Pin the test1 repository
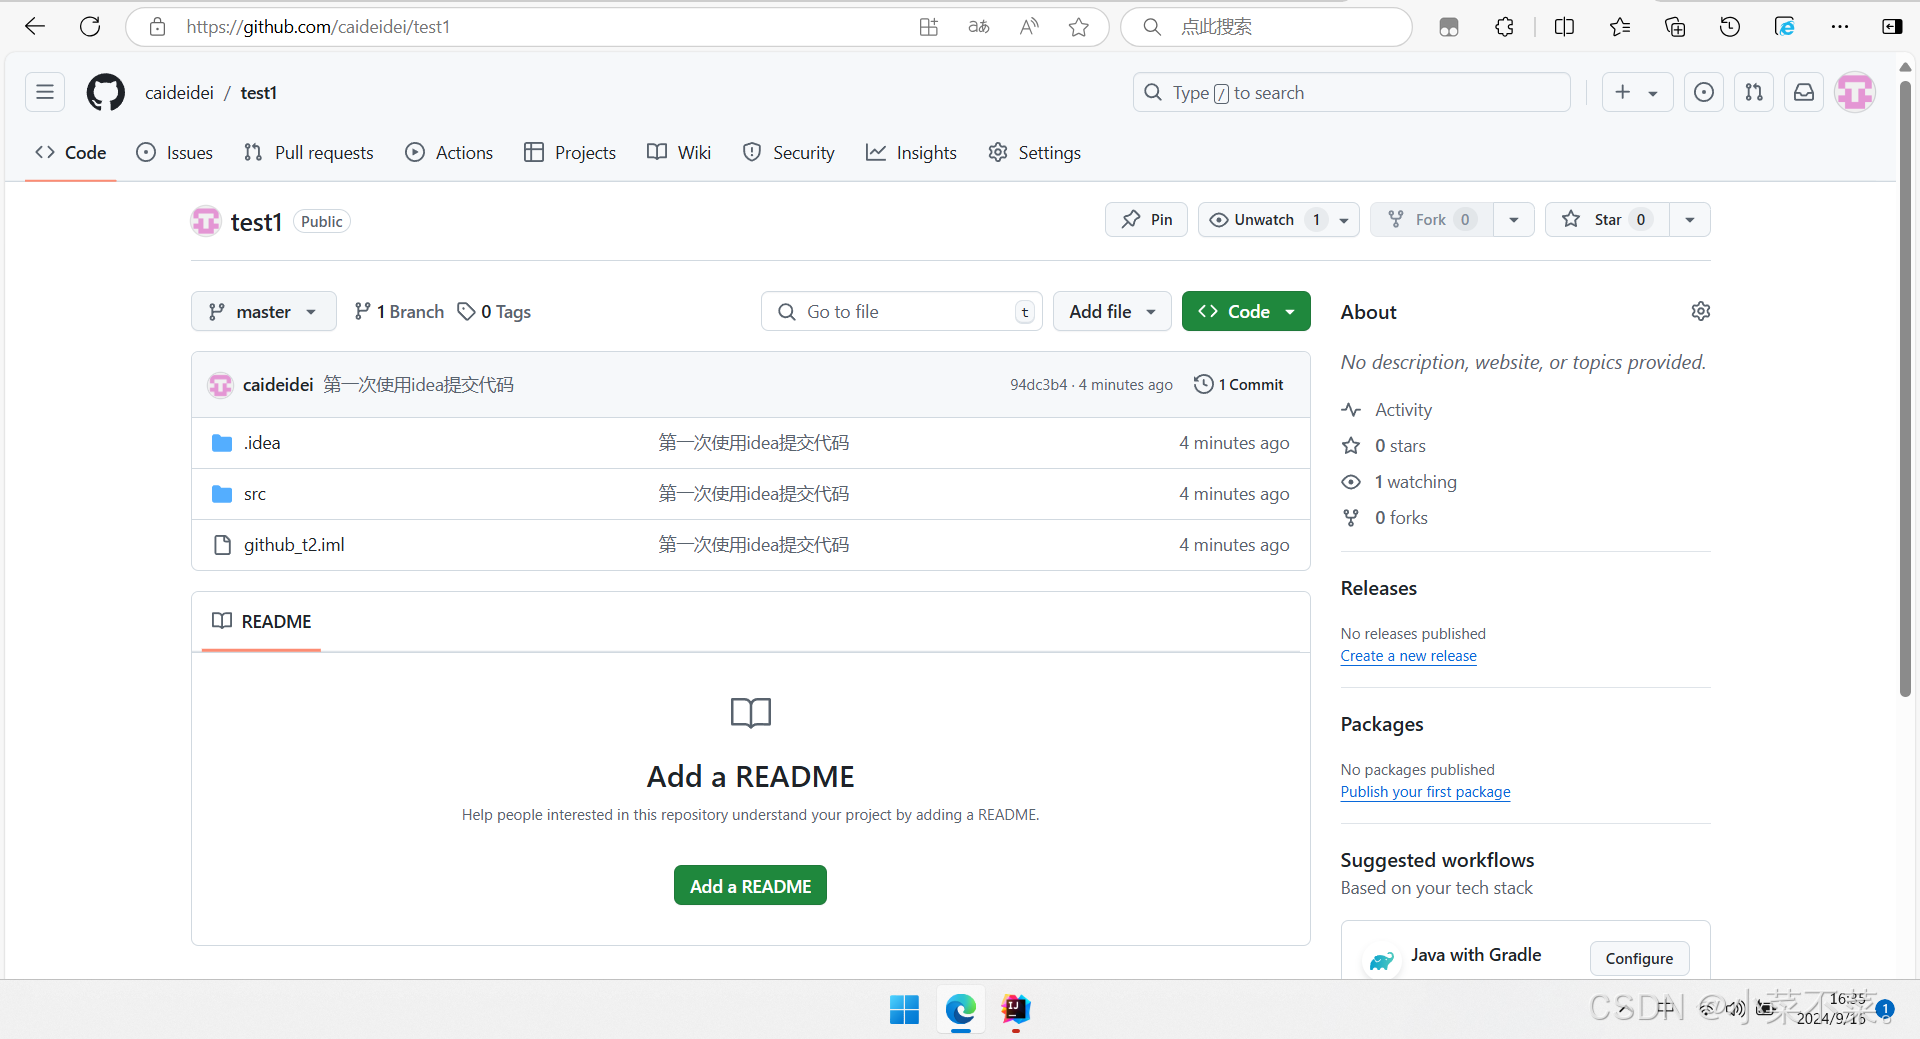Image resolution: width=1920 pixels, height=1039 pixels. [1146, 220]
